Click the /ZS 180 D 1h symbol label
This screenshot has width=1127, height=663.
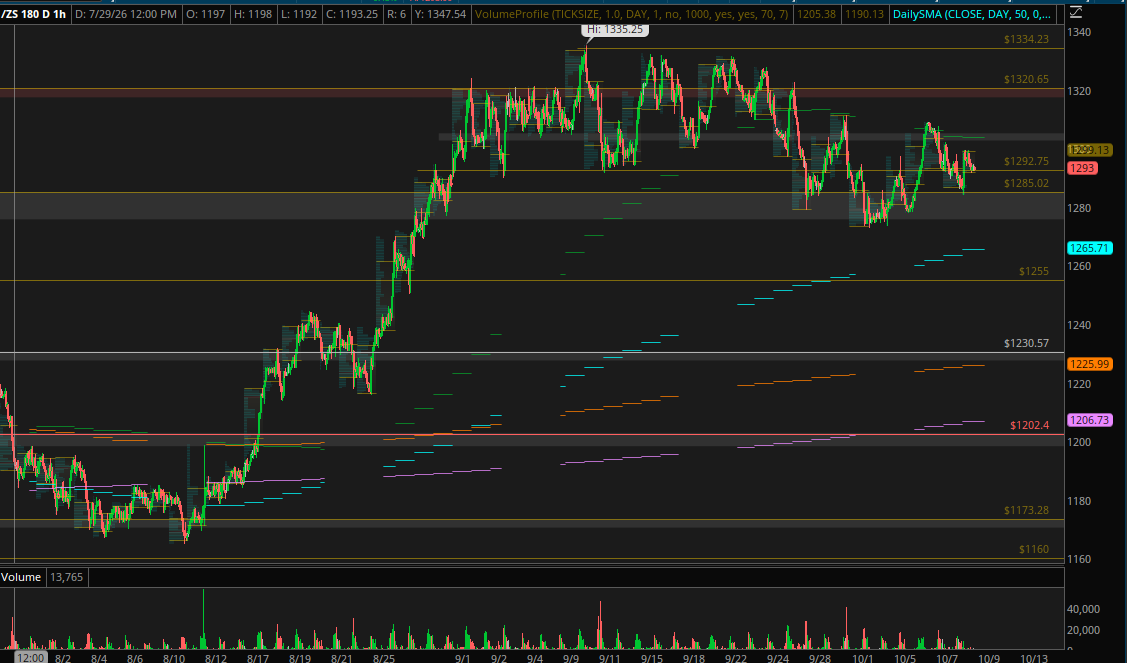[34, 14]
